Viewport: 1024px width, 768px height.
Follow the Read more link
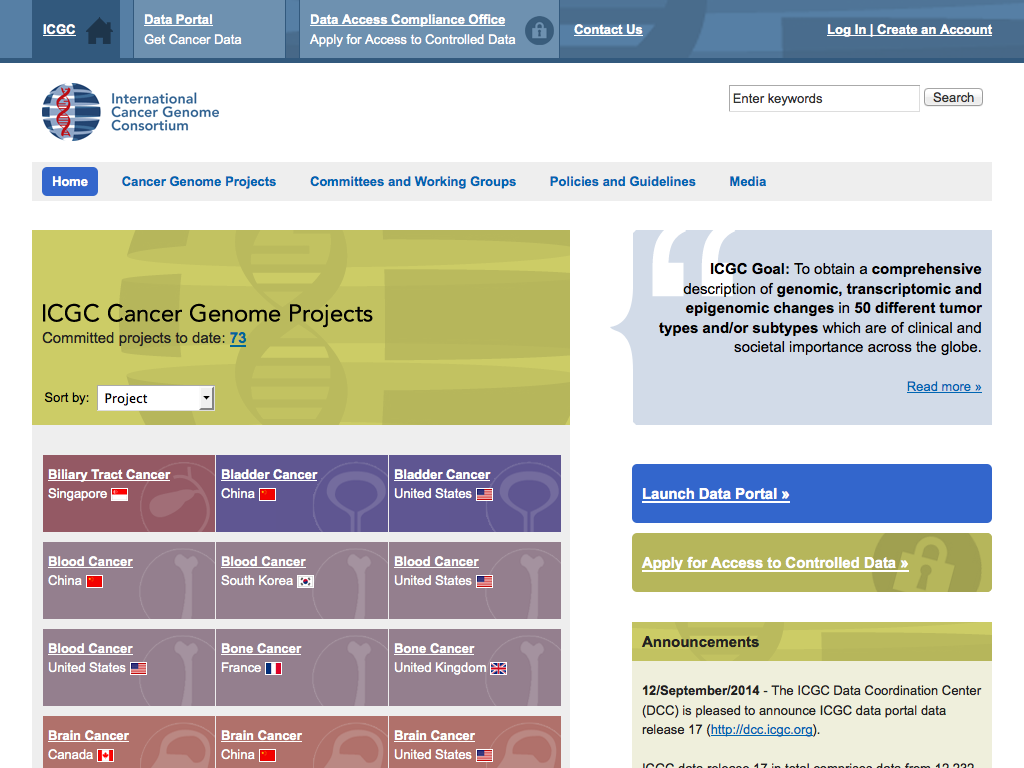944,387
